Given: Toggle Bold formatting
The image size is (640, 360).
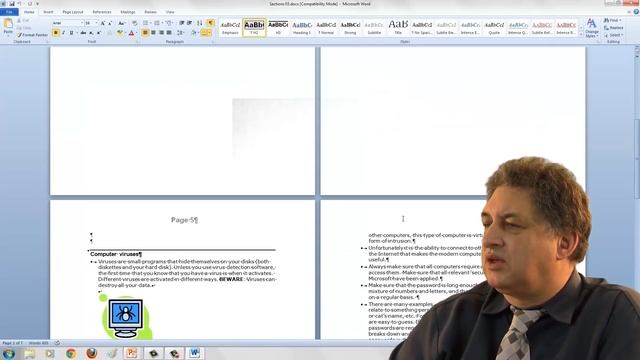Looking at the screenshot, I should pyautogui.click(x=56, y=33).
